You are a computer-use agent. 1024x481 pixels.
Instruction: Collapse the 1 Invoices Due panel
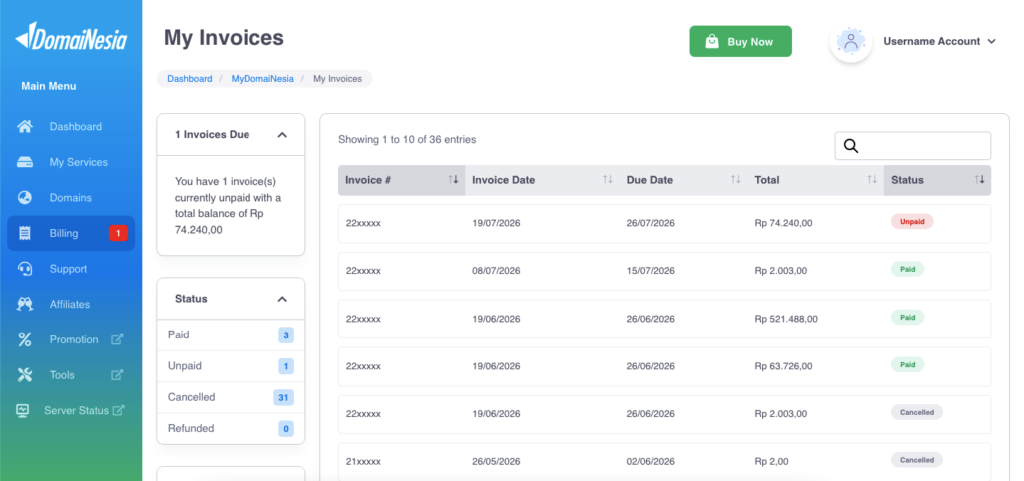[282, 134]
